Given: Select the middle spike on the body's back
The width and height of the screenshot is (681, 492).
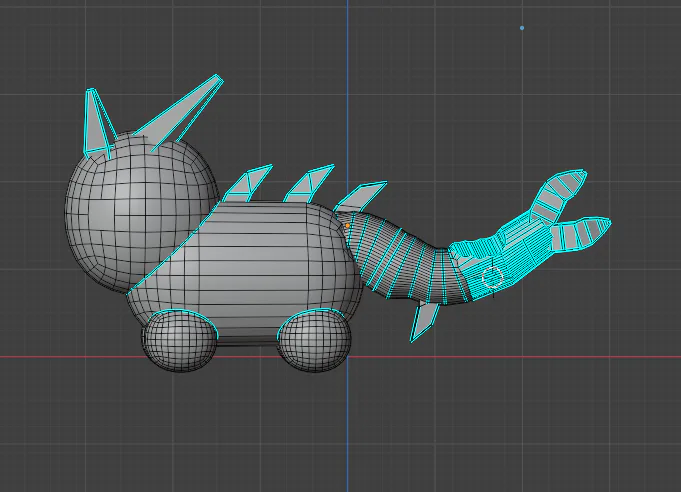Looking at the screenshot, I should click(309, 183).
